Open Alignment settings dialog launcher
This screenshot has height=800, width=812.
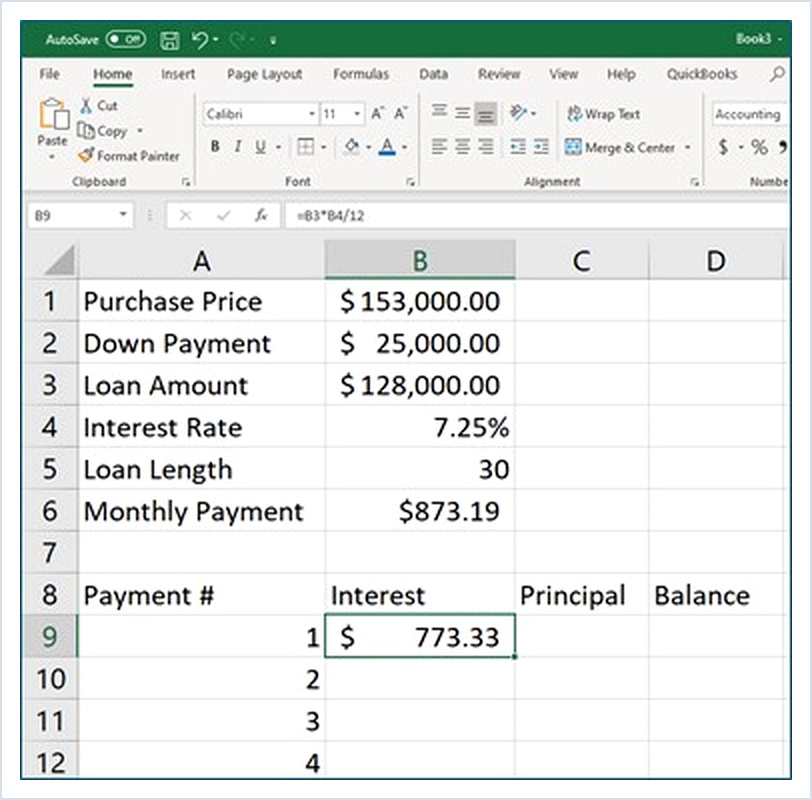click(694, 182)
